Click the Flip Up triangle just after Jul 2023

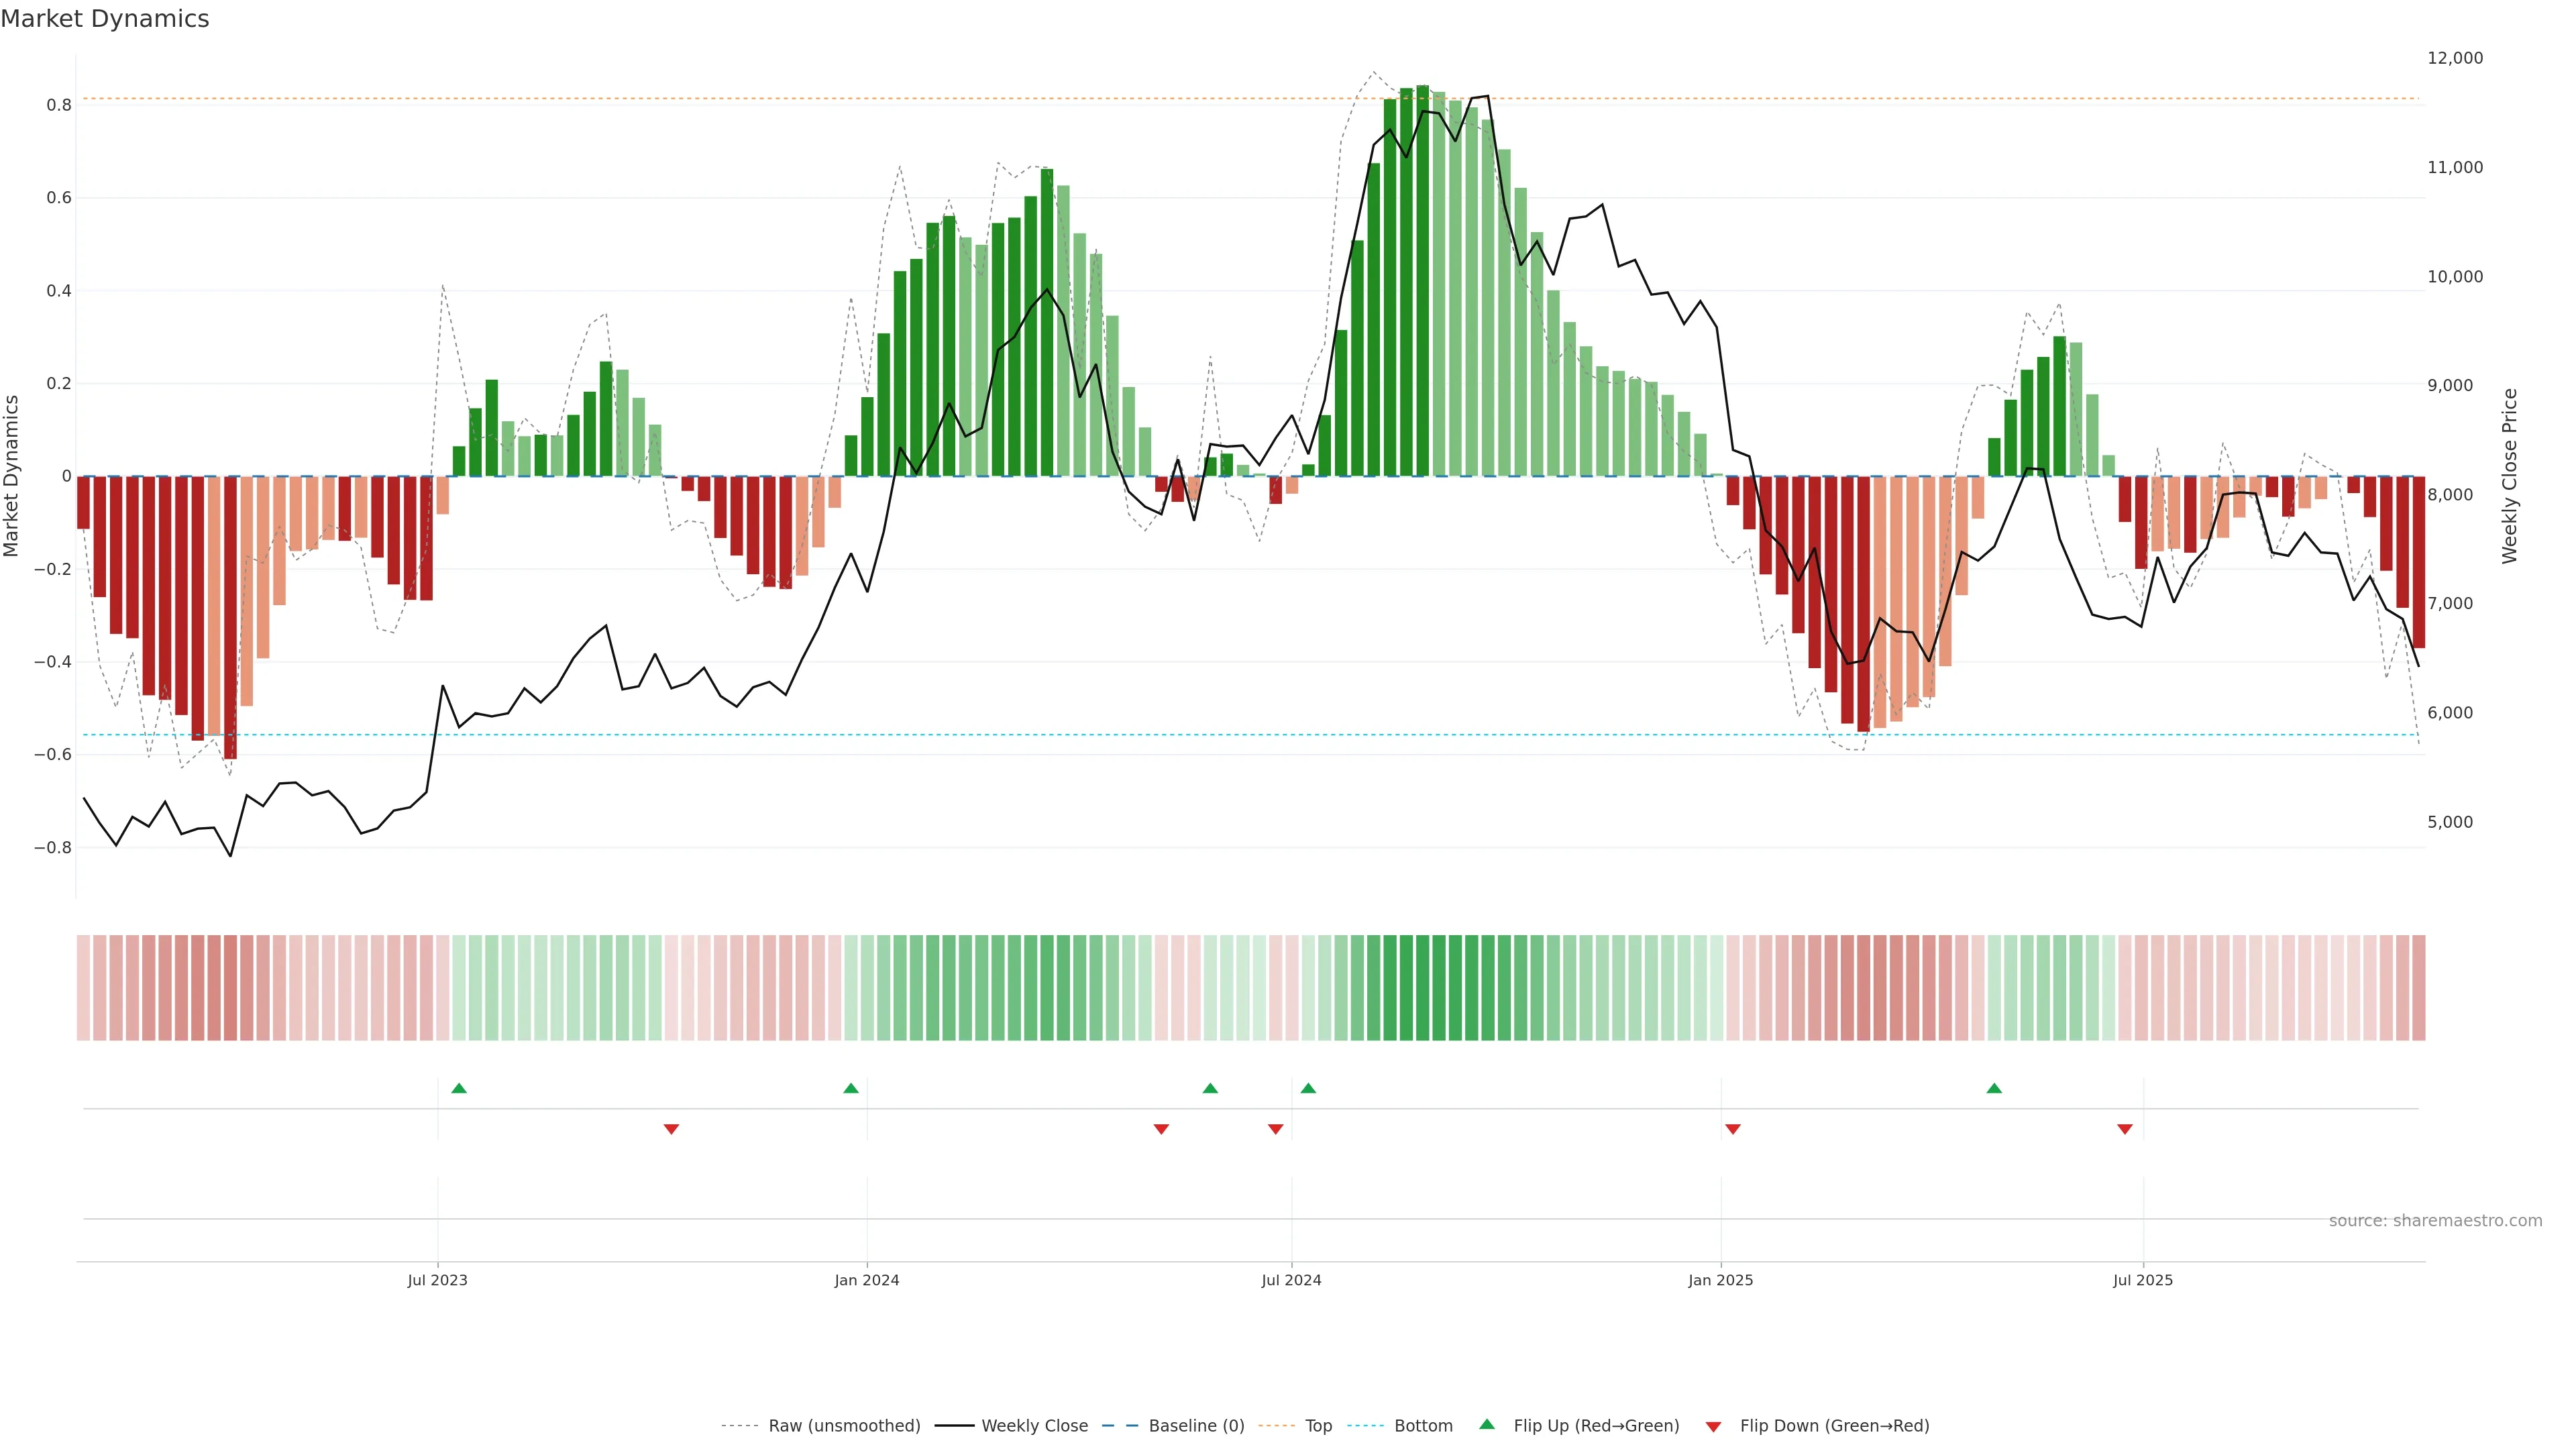(x=459, y=1088)
